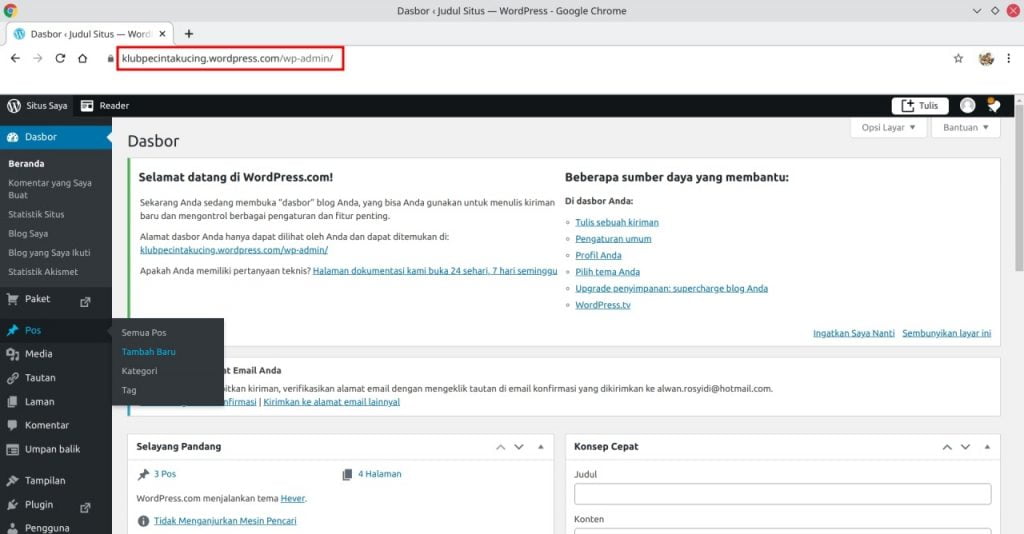Open Kategori from Pos submenu
Image resolution: width=1024 pixels, height=534 pixels.
tap(139, 371)
